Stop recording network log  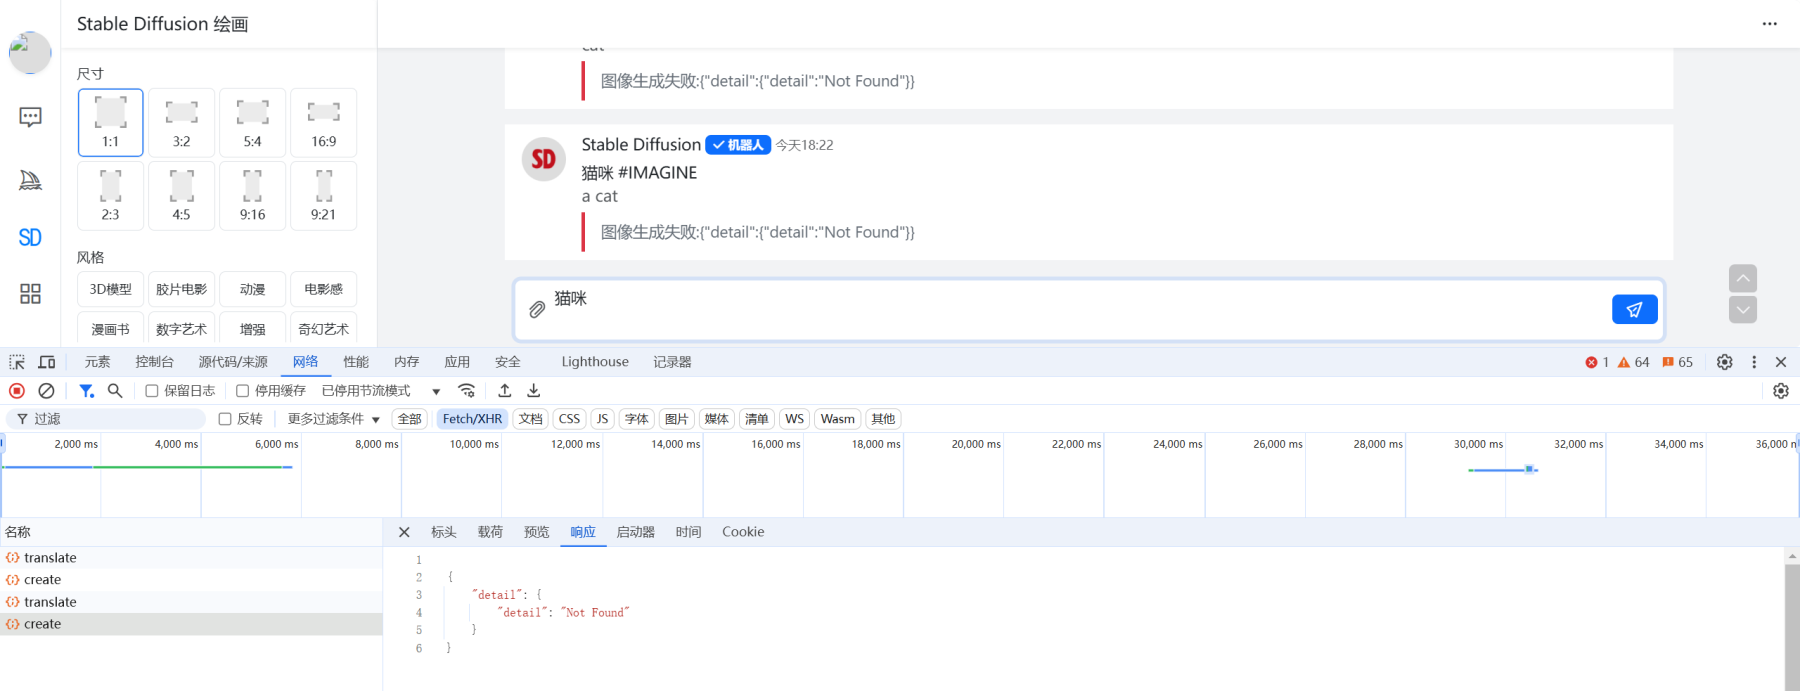[x=17, y=391]
